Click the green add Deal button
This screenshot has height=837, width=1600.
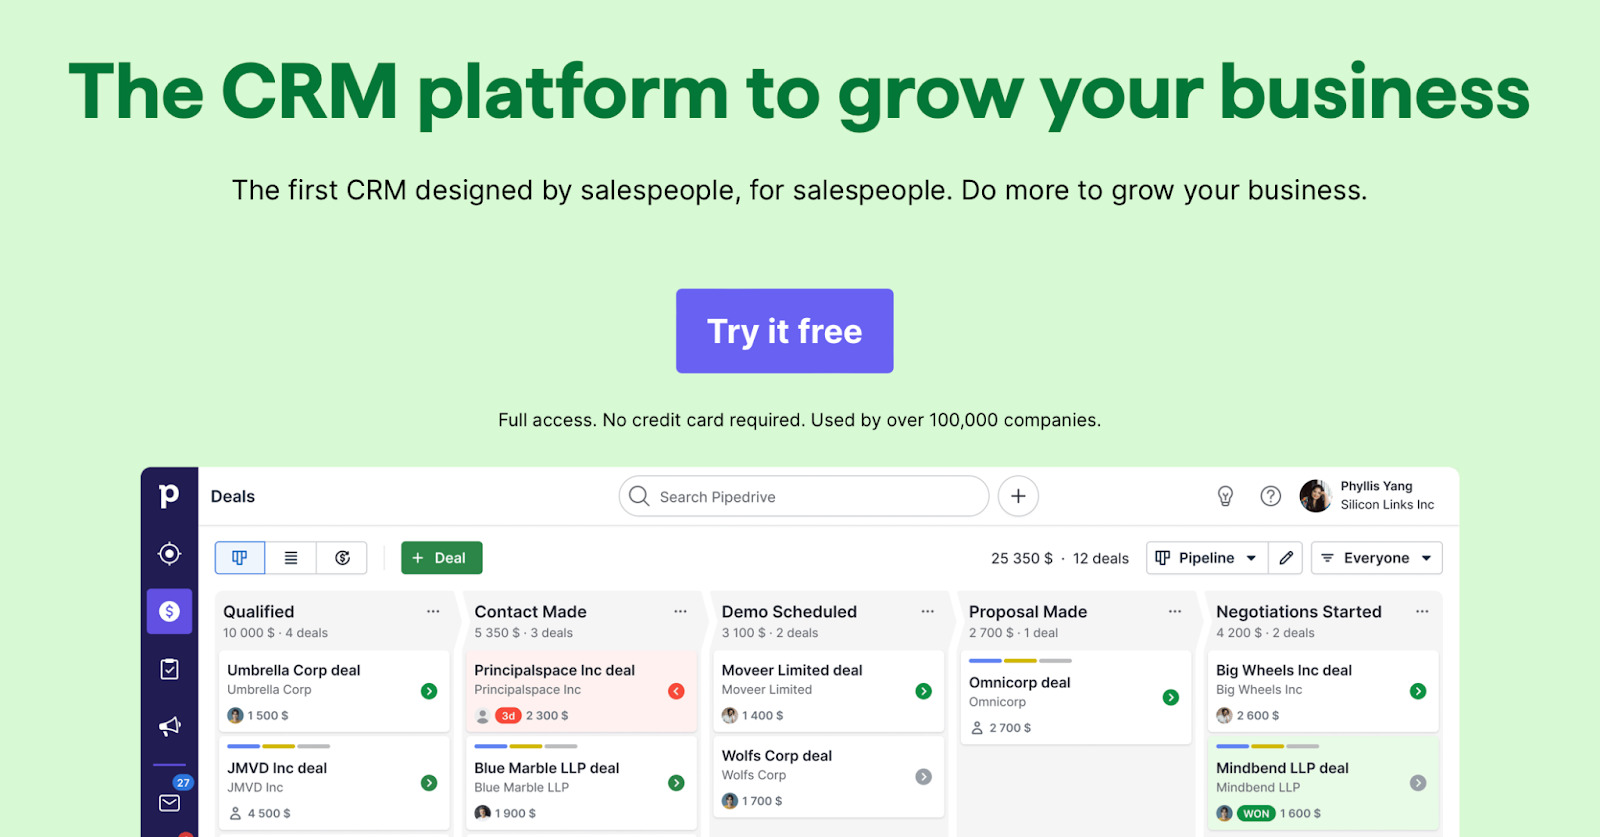[x=441, y=558]
